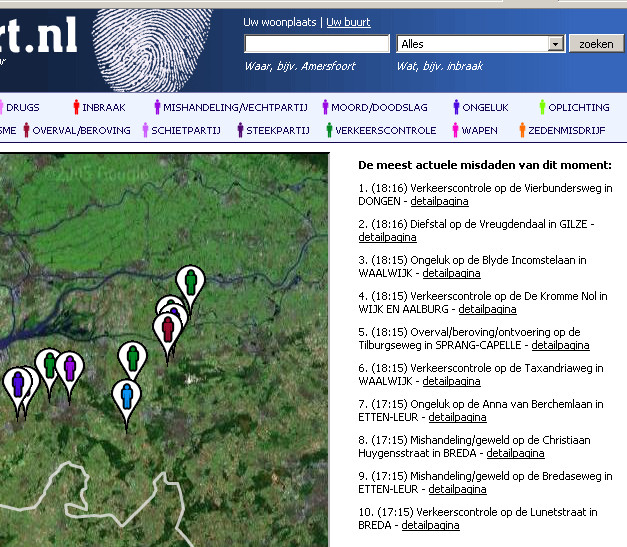Click the orange Zedenmisdrijf legend icon

[522, 130]
